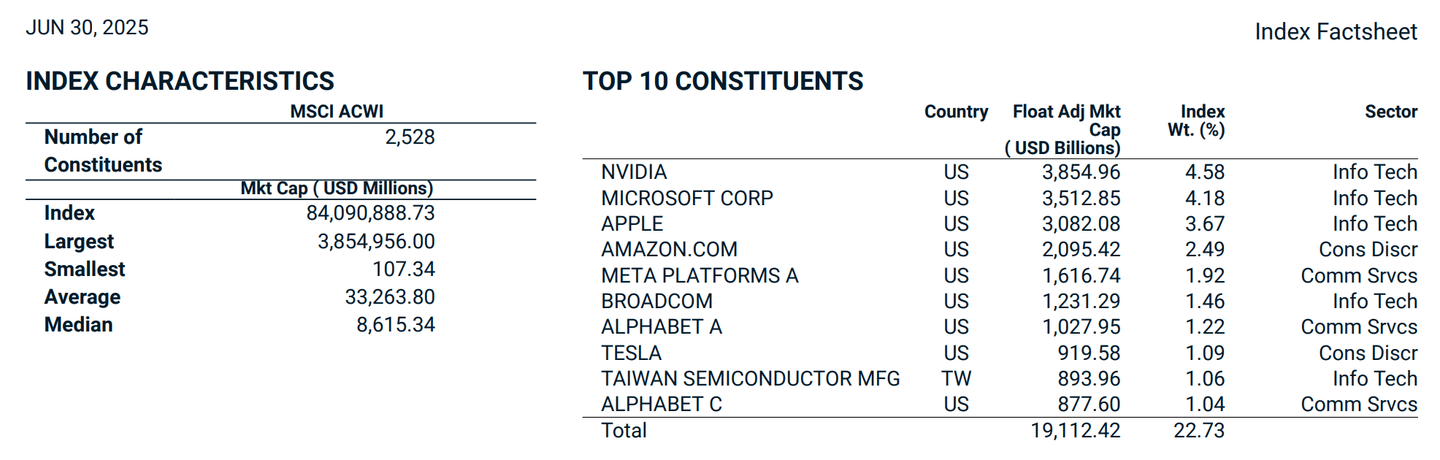Click the Smallest row label

pyautogui.click(x=85, y=269)
